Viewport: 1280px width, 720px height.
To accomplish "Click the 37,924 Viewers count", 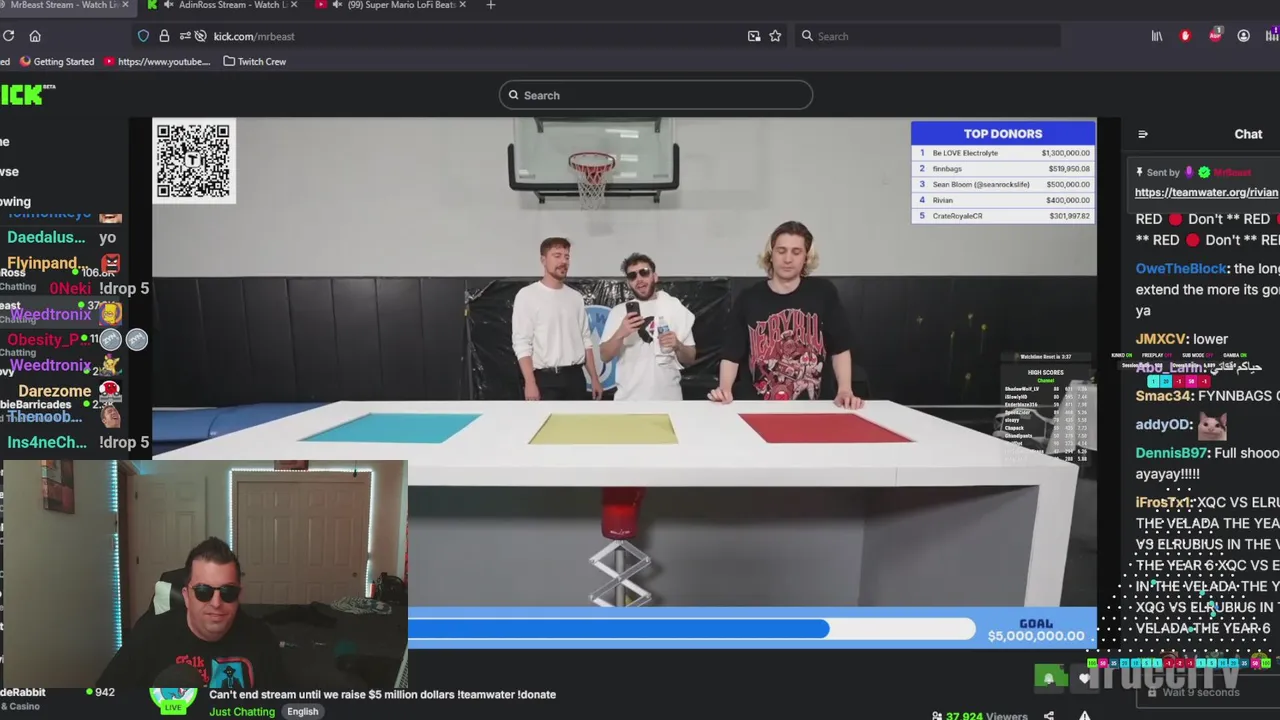I will tap(986, 715).
